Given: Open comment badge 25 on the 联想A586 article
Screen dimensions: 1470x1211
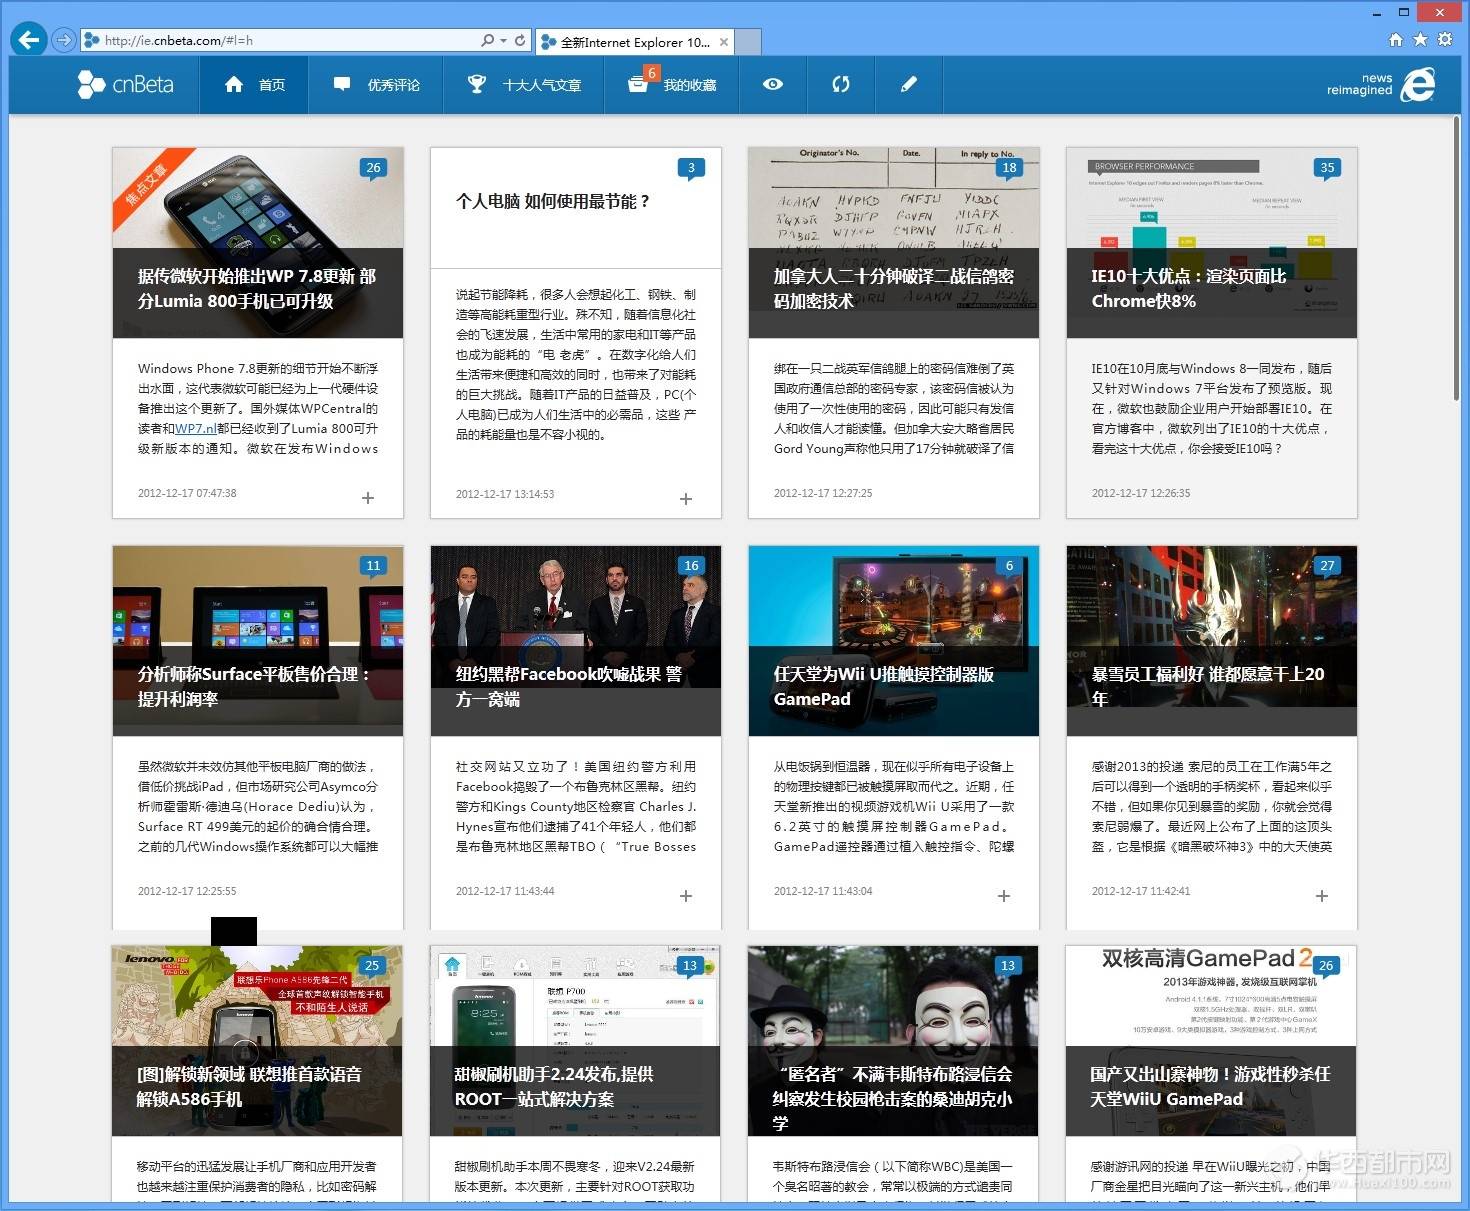Looking at the screenshot, I should click(372, 967).
